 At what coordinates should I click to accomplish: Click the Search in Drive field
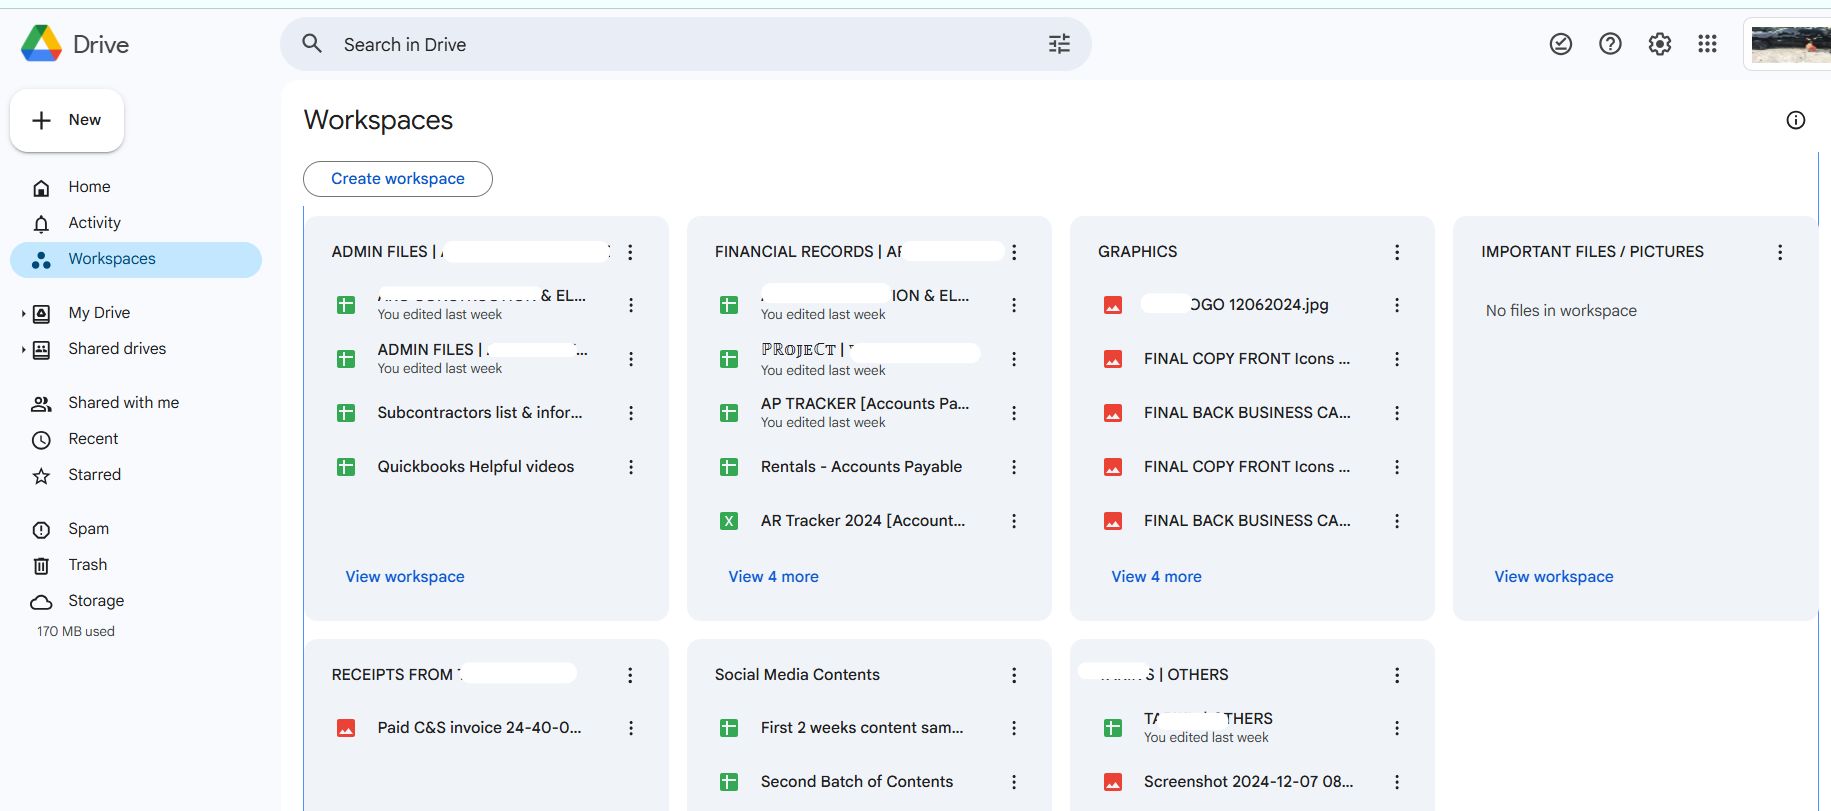685,44
